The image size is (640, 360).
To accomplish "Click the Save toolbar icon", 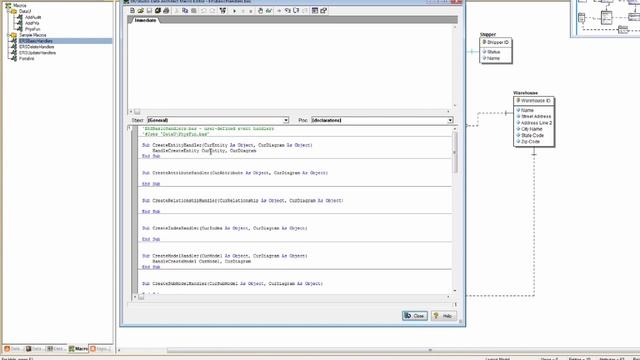I will [x=149, y=11].
